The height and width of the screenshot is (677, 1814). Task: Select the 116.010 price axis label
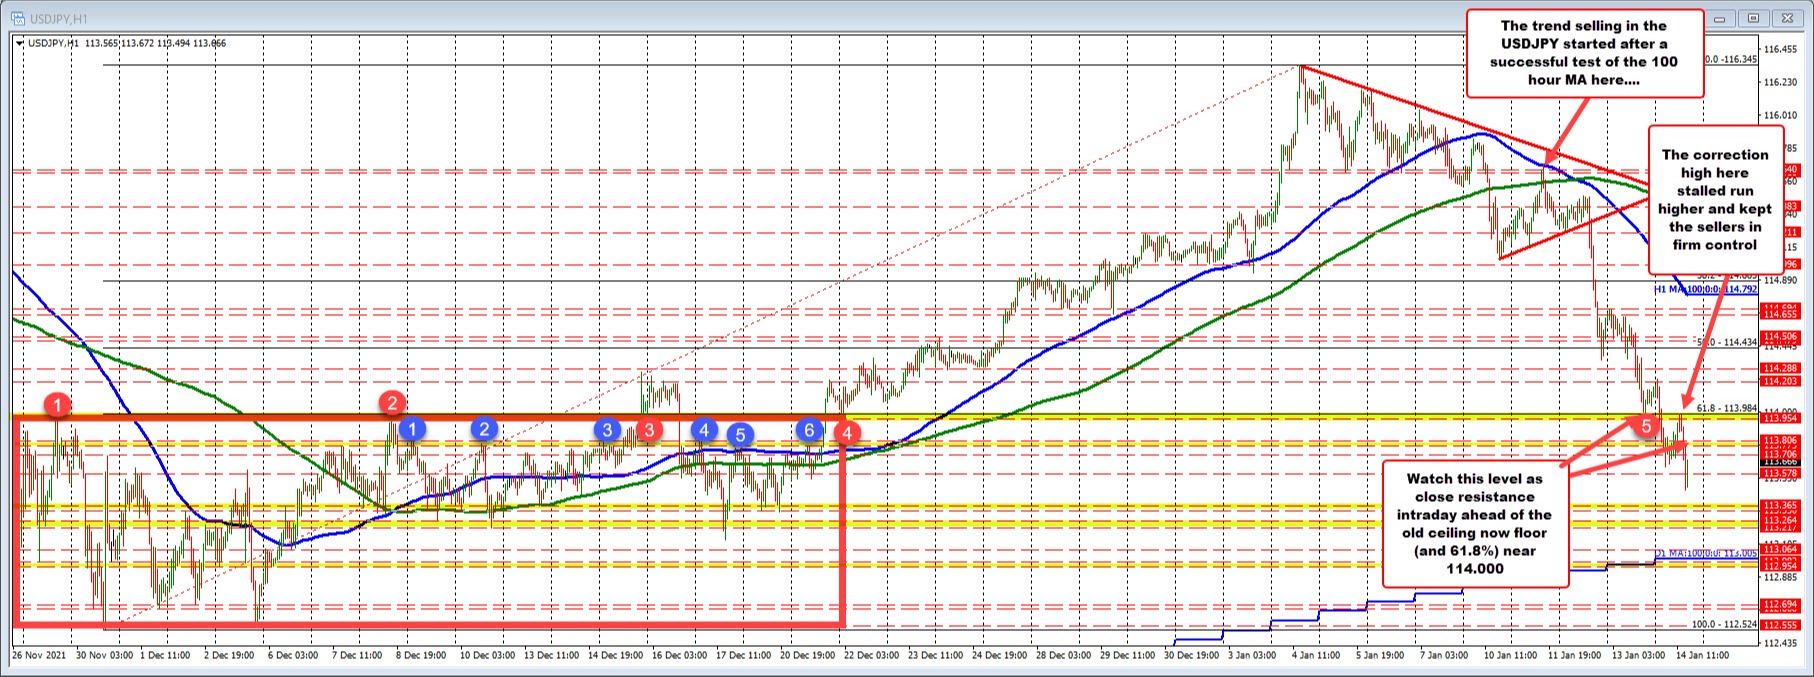(x=1780, y=115)
